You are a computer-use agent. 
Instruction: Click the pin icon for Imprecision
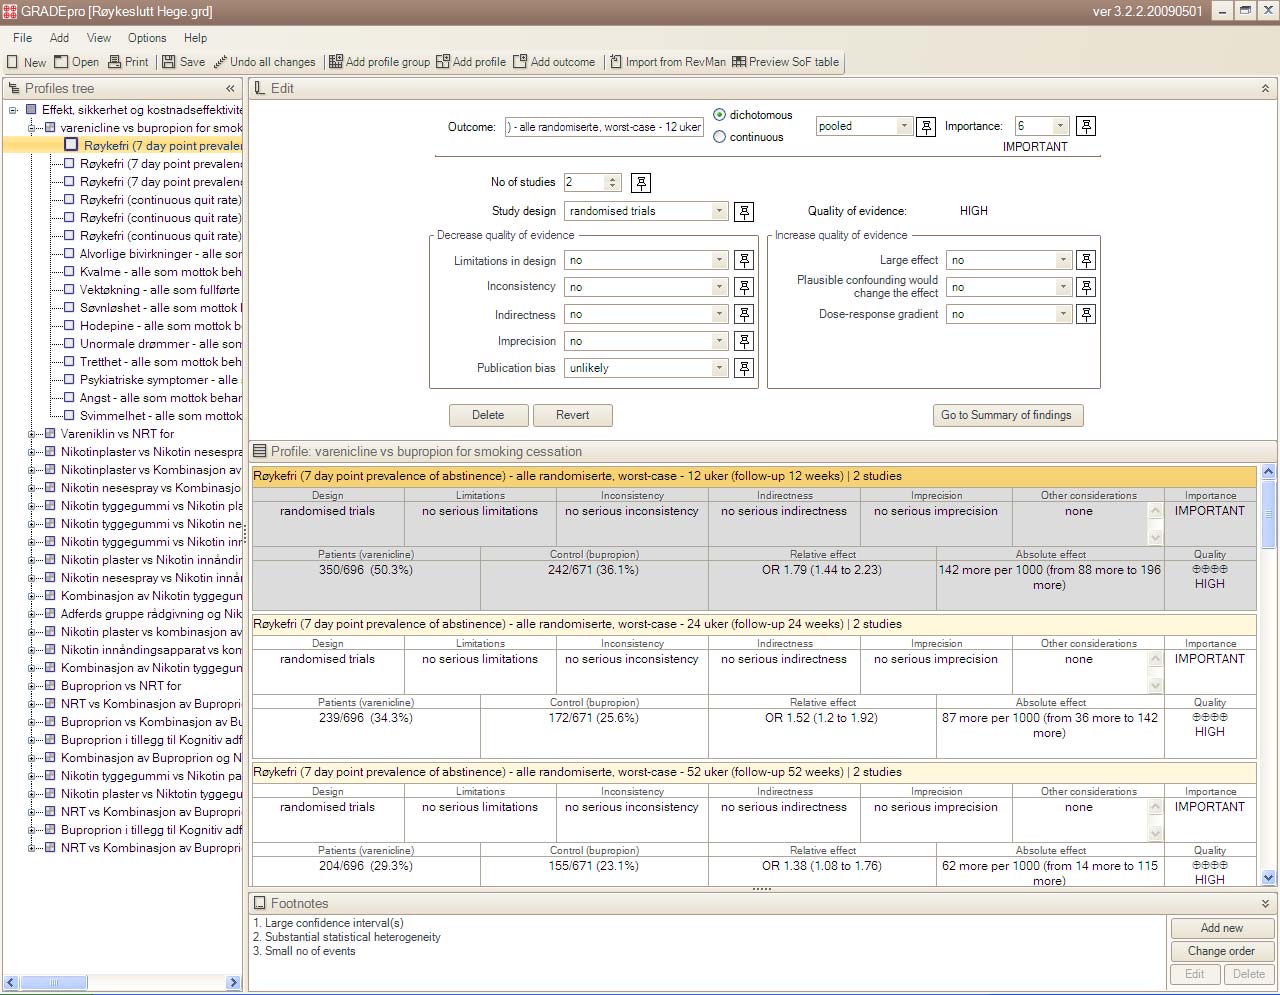tap(744, 341)
